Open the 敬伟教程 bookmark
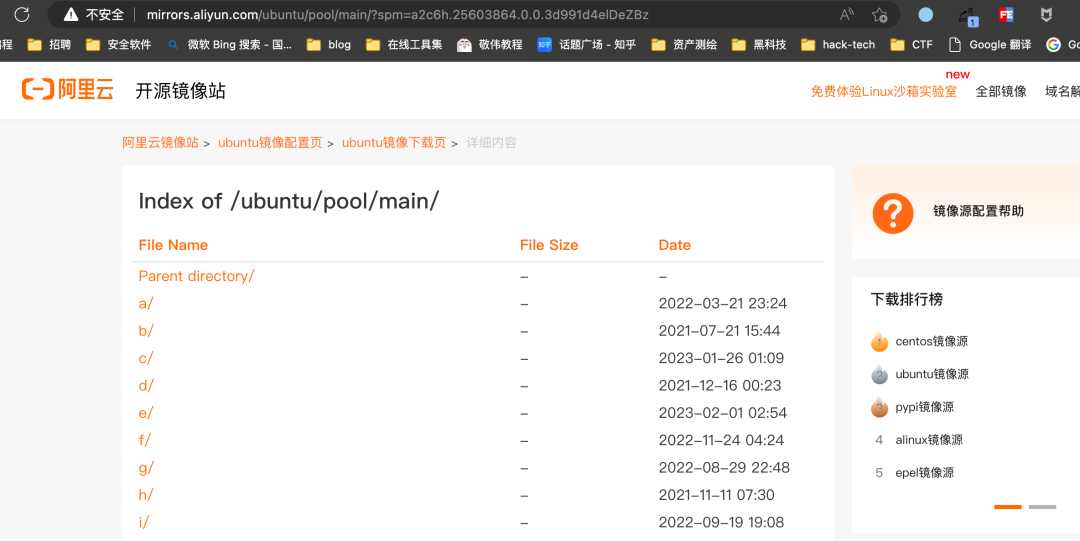 [490, 45]
